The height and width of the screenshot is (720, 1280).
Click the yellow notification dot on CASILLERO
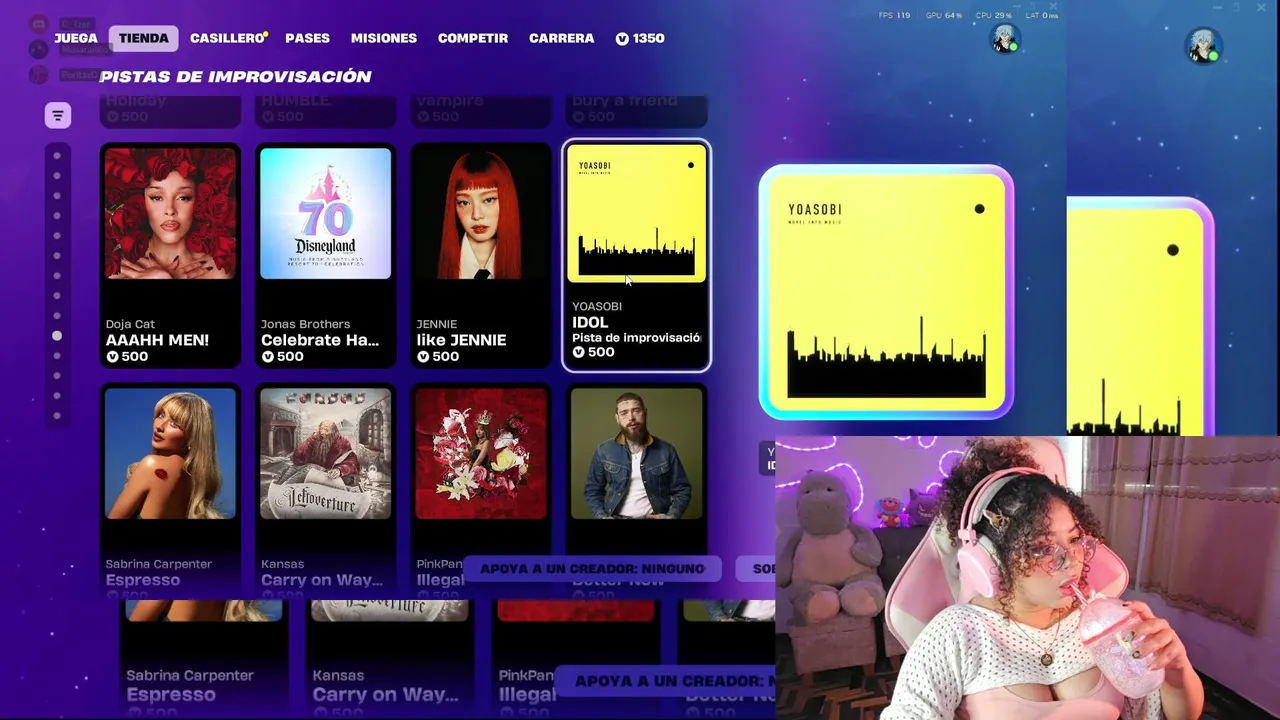coord(265,34)
